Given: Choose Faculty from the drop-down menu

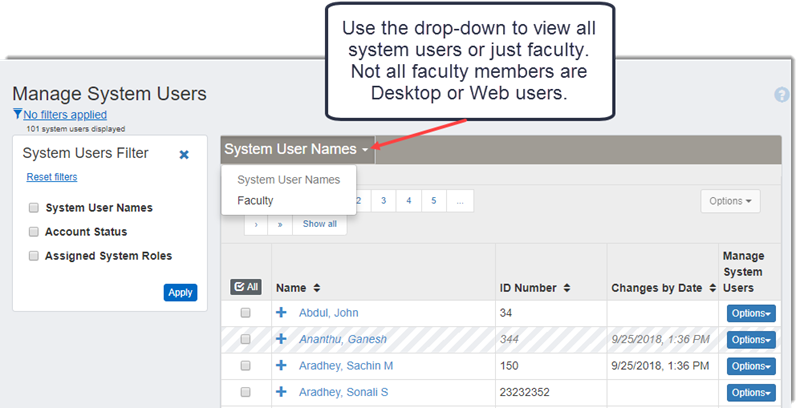Looking at the screenshot, I should click(255, 200).
